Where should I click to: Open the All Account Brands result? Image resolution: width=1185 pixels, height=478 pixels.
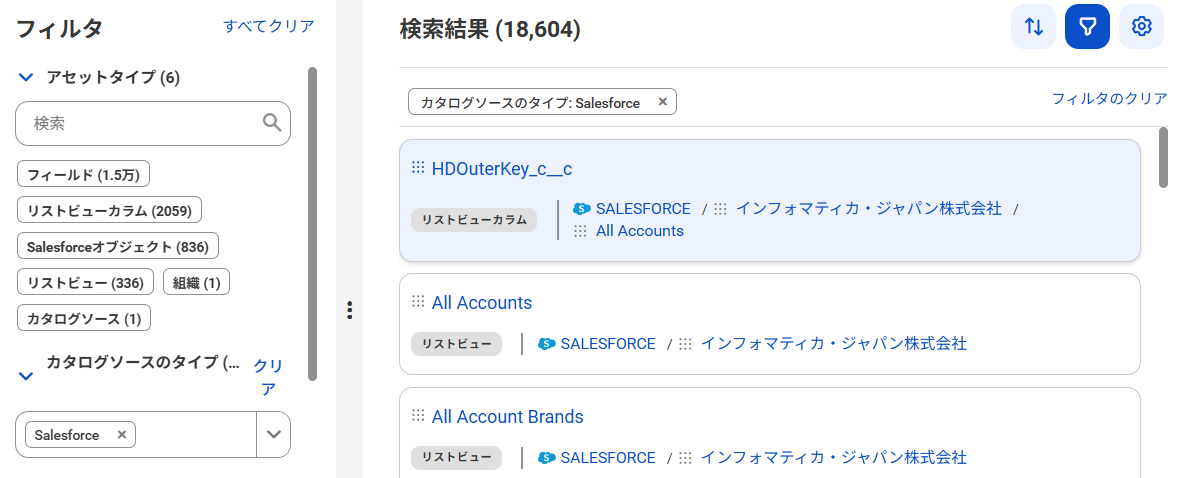[x=507, y=417]
